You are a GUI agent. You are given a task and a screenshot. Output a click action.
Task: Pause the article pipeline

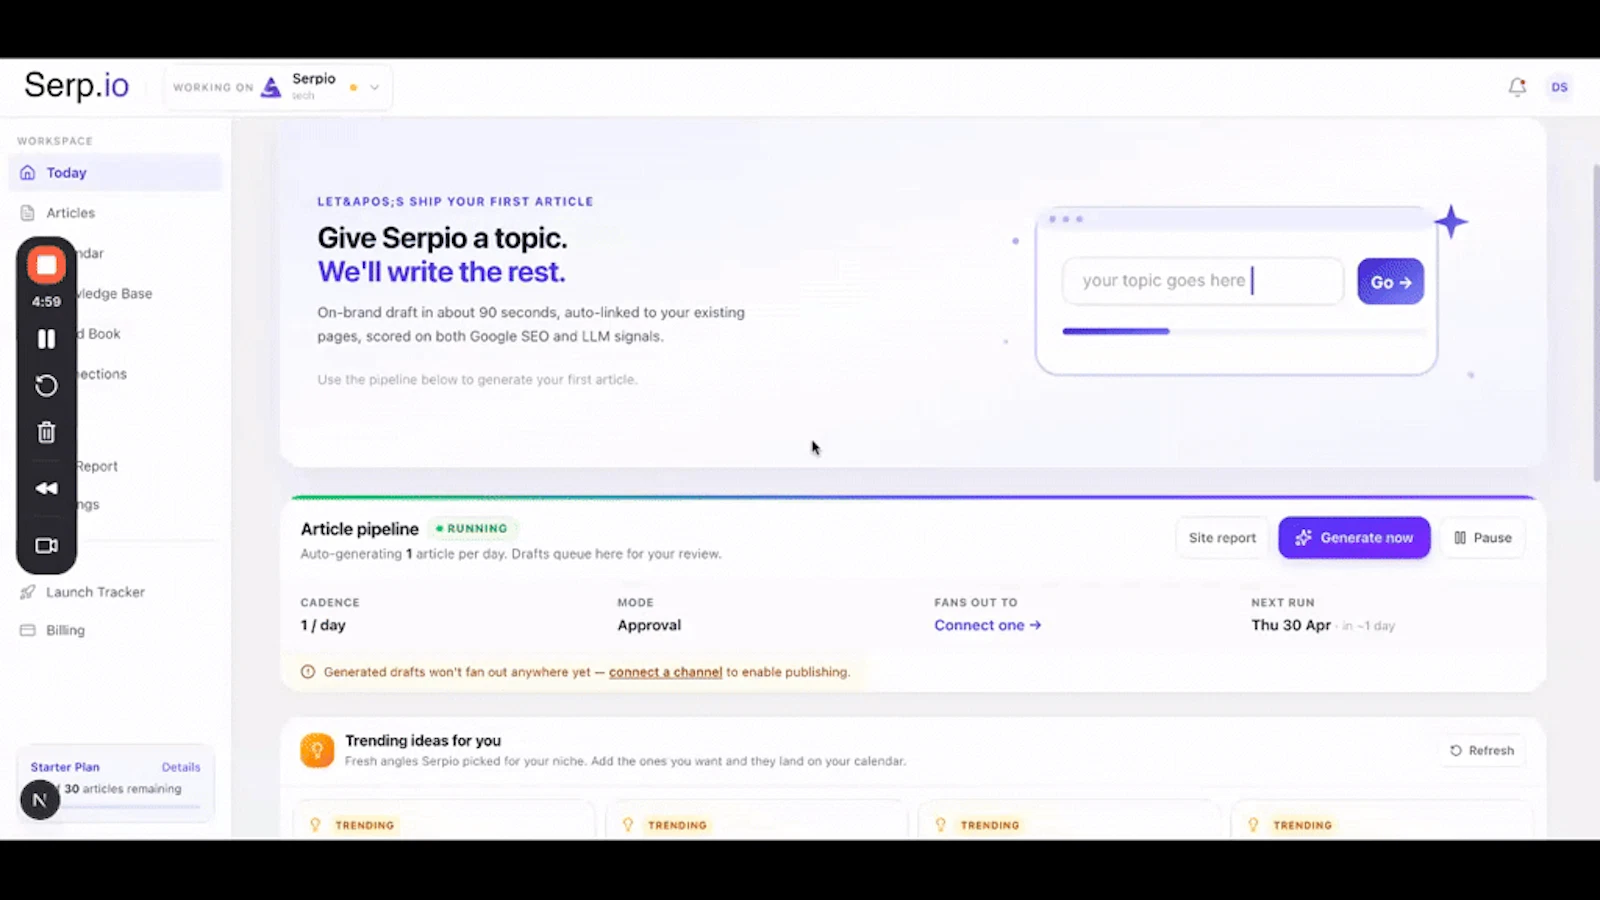pos(1483,538)
